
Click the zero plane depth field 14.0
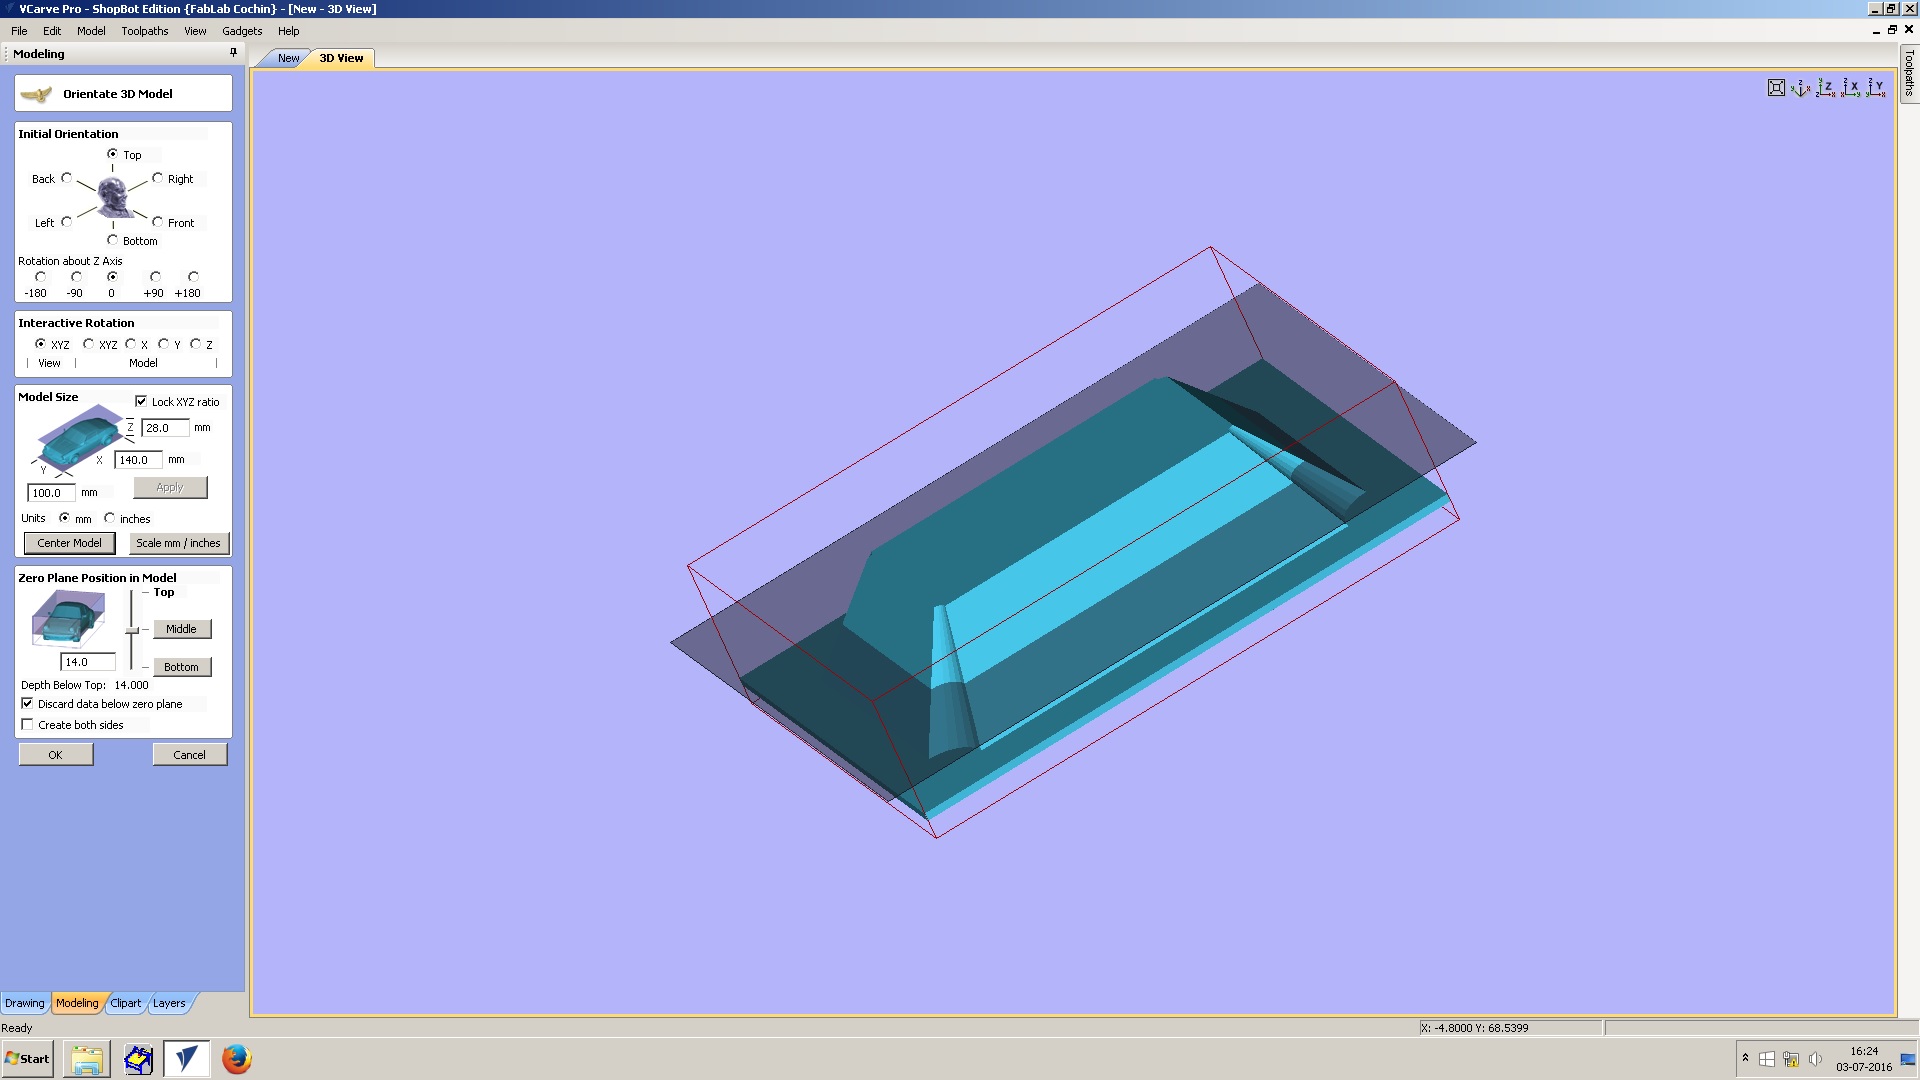pyautogui.click(x=88, y=662)
